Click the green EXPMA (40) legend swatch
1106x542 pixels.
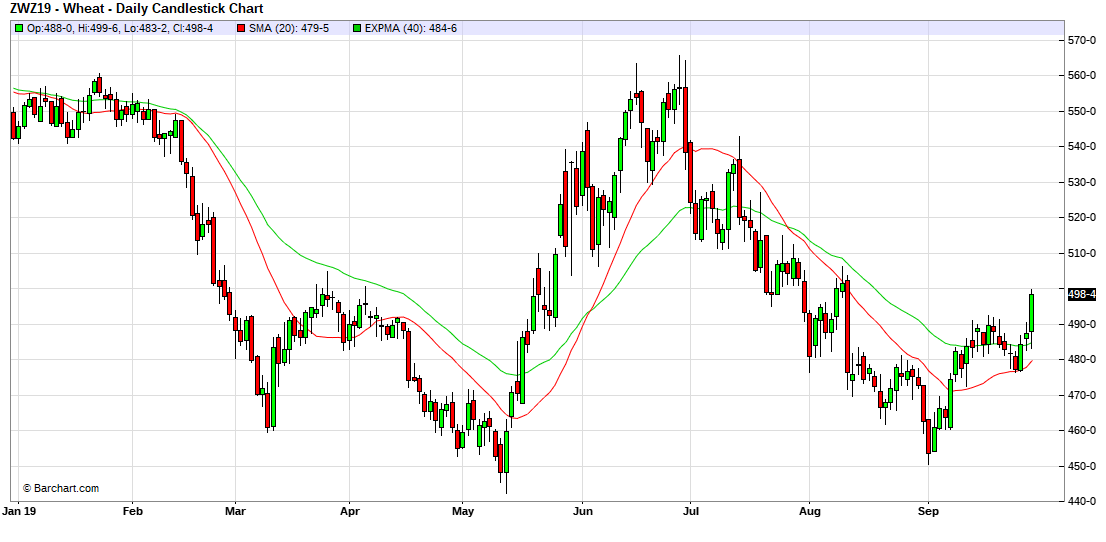[357, 28]
